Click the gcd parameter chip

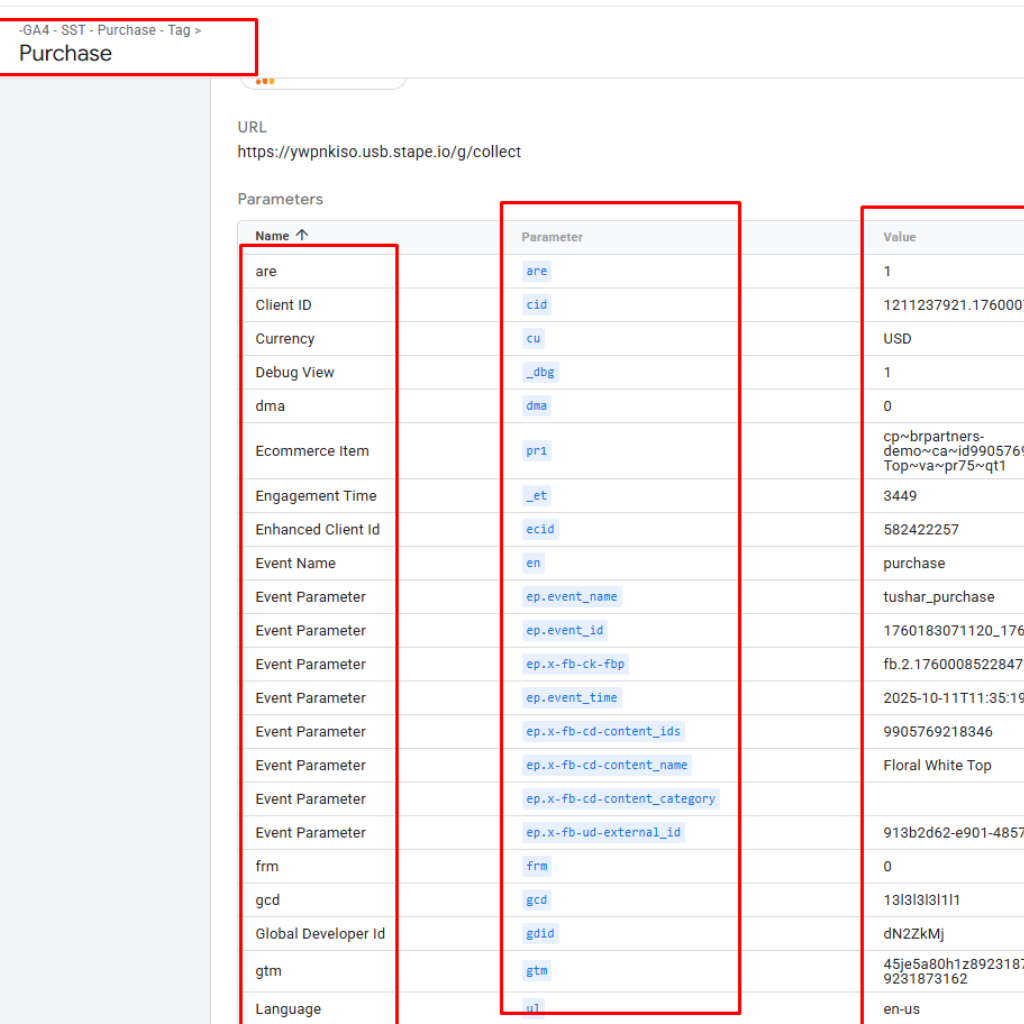(536, 899)
